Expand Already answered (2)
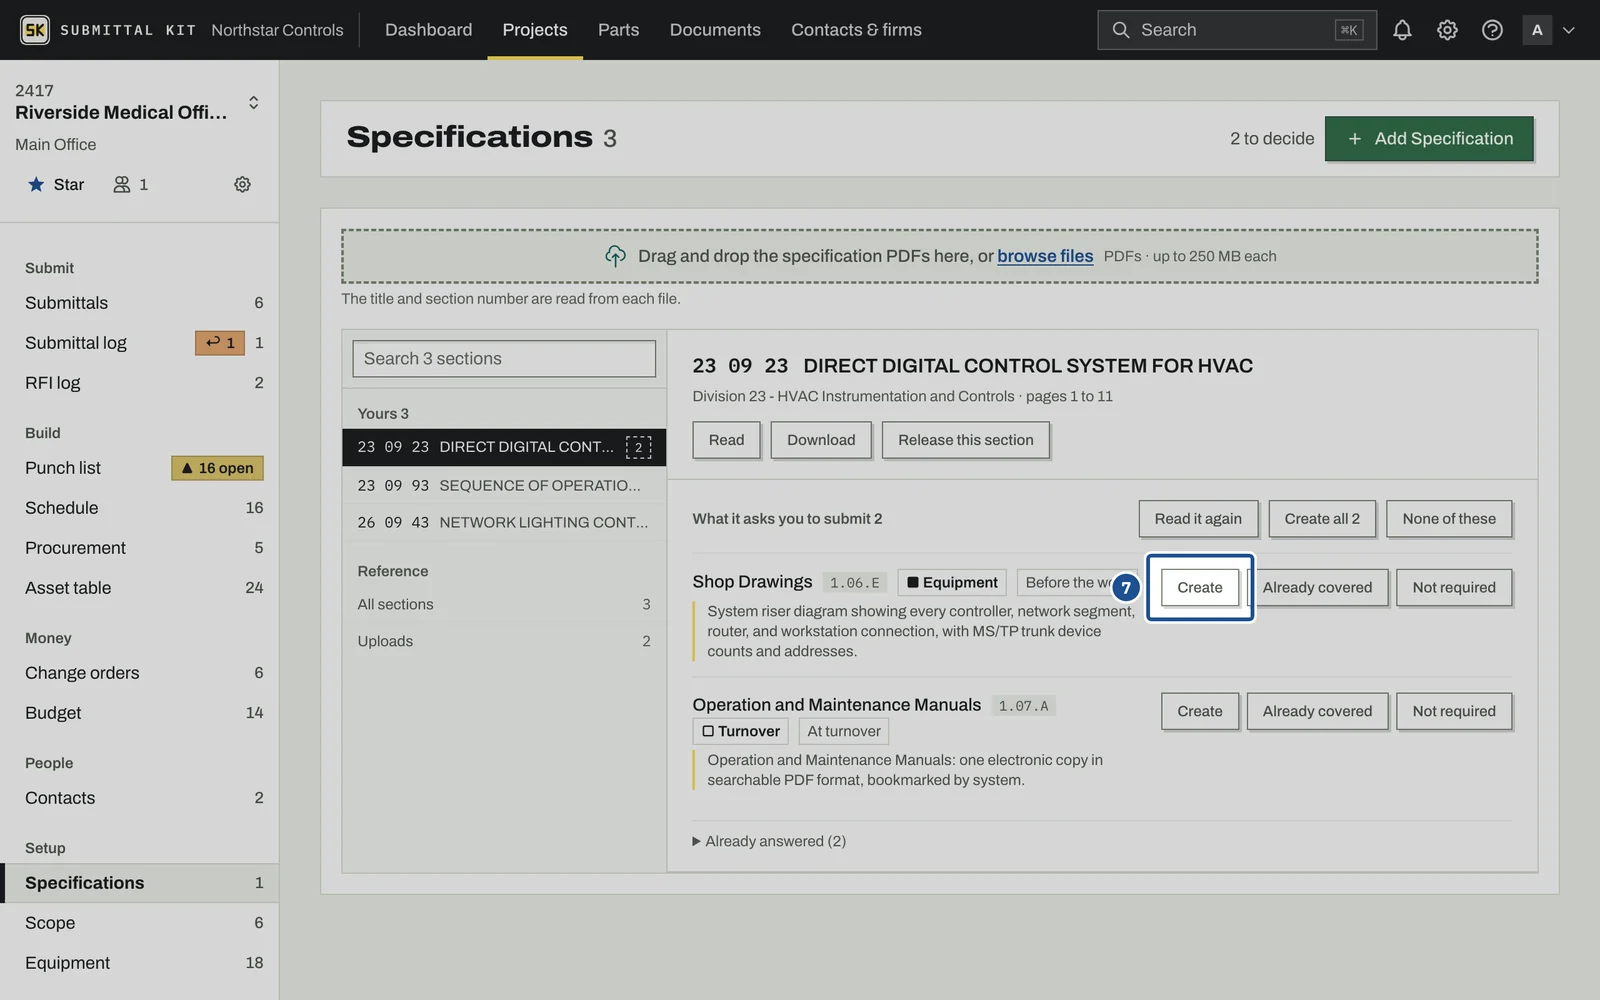 click(x=769, y=841)
